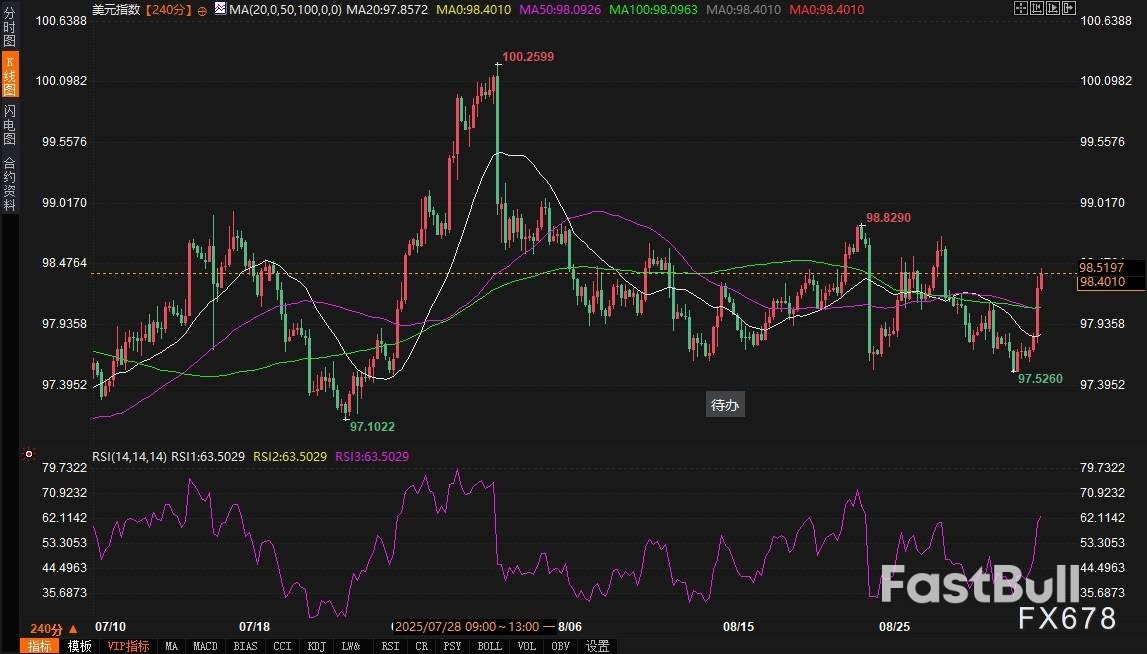The image size is (1147, 654).
Task: Click the 98.4010 price tag on right axis
Action: [1100, 283]
